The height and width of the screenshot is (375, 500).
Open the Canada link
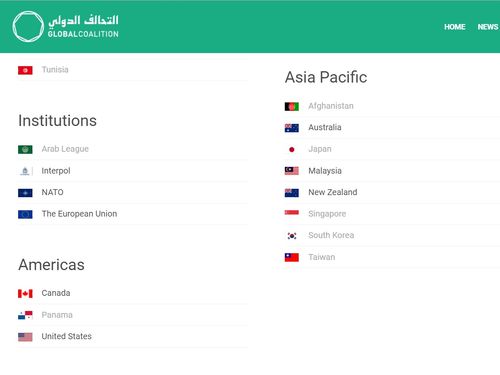click(x=56, y=293)
